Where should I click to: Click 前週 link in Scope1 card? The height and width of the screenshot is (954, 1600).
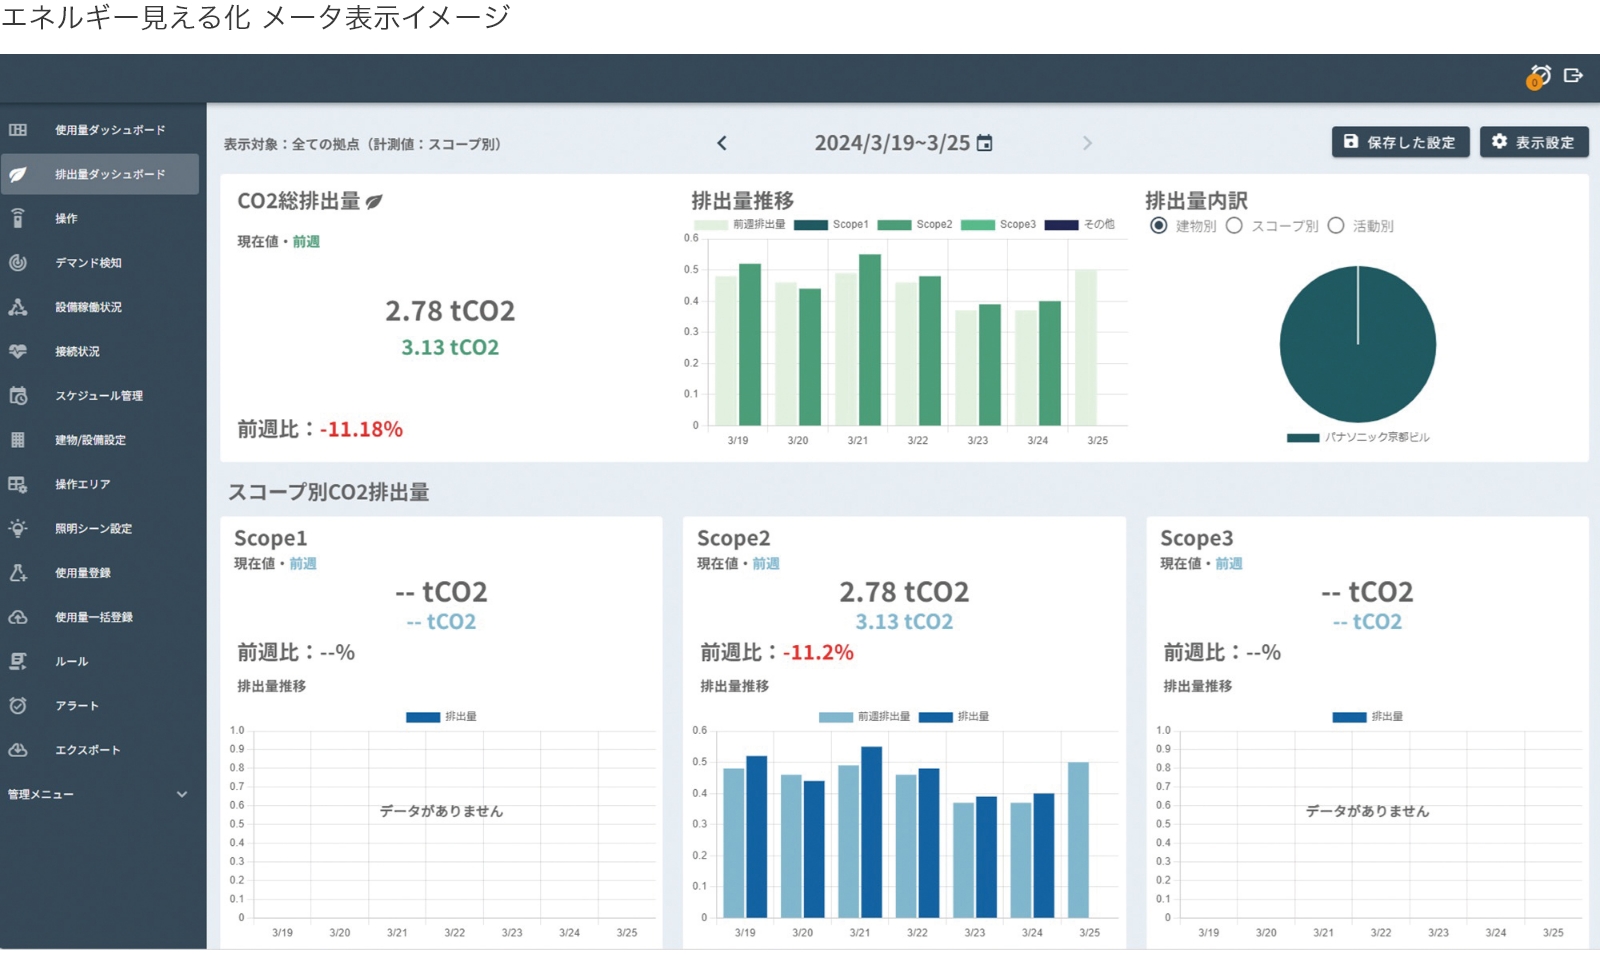pos(303,563)
